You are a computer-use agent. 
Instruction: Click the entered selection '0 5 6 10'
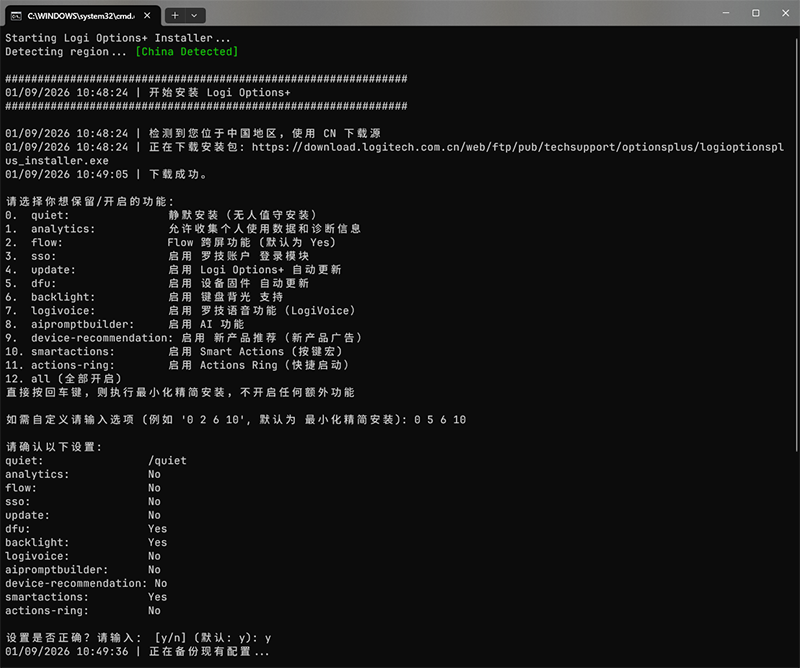coord(440,419)
